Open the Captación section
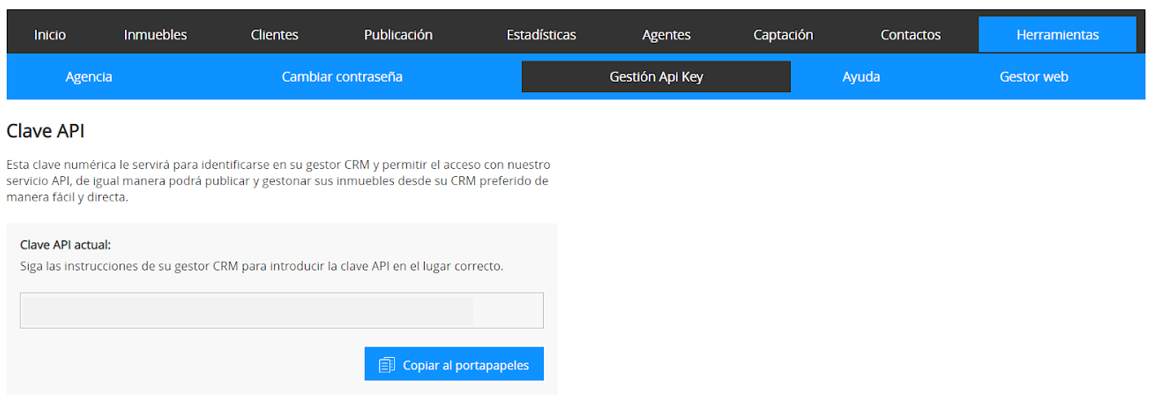This screenshot has width=1156, height=406. pos(783,35)
